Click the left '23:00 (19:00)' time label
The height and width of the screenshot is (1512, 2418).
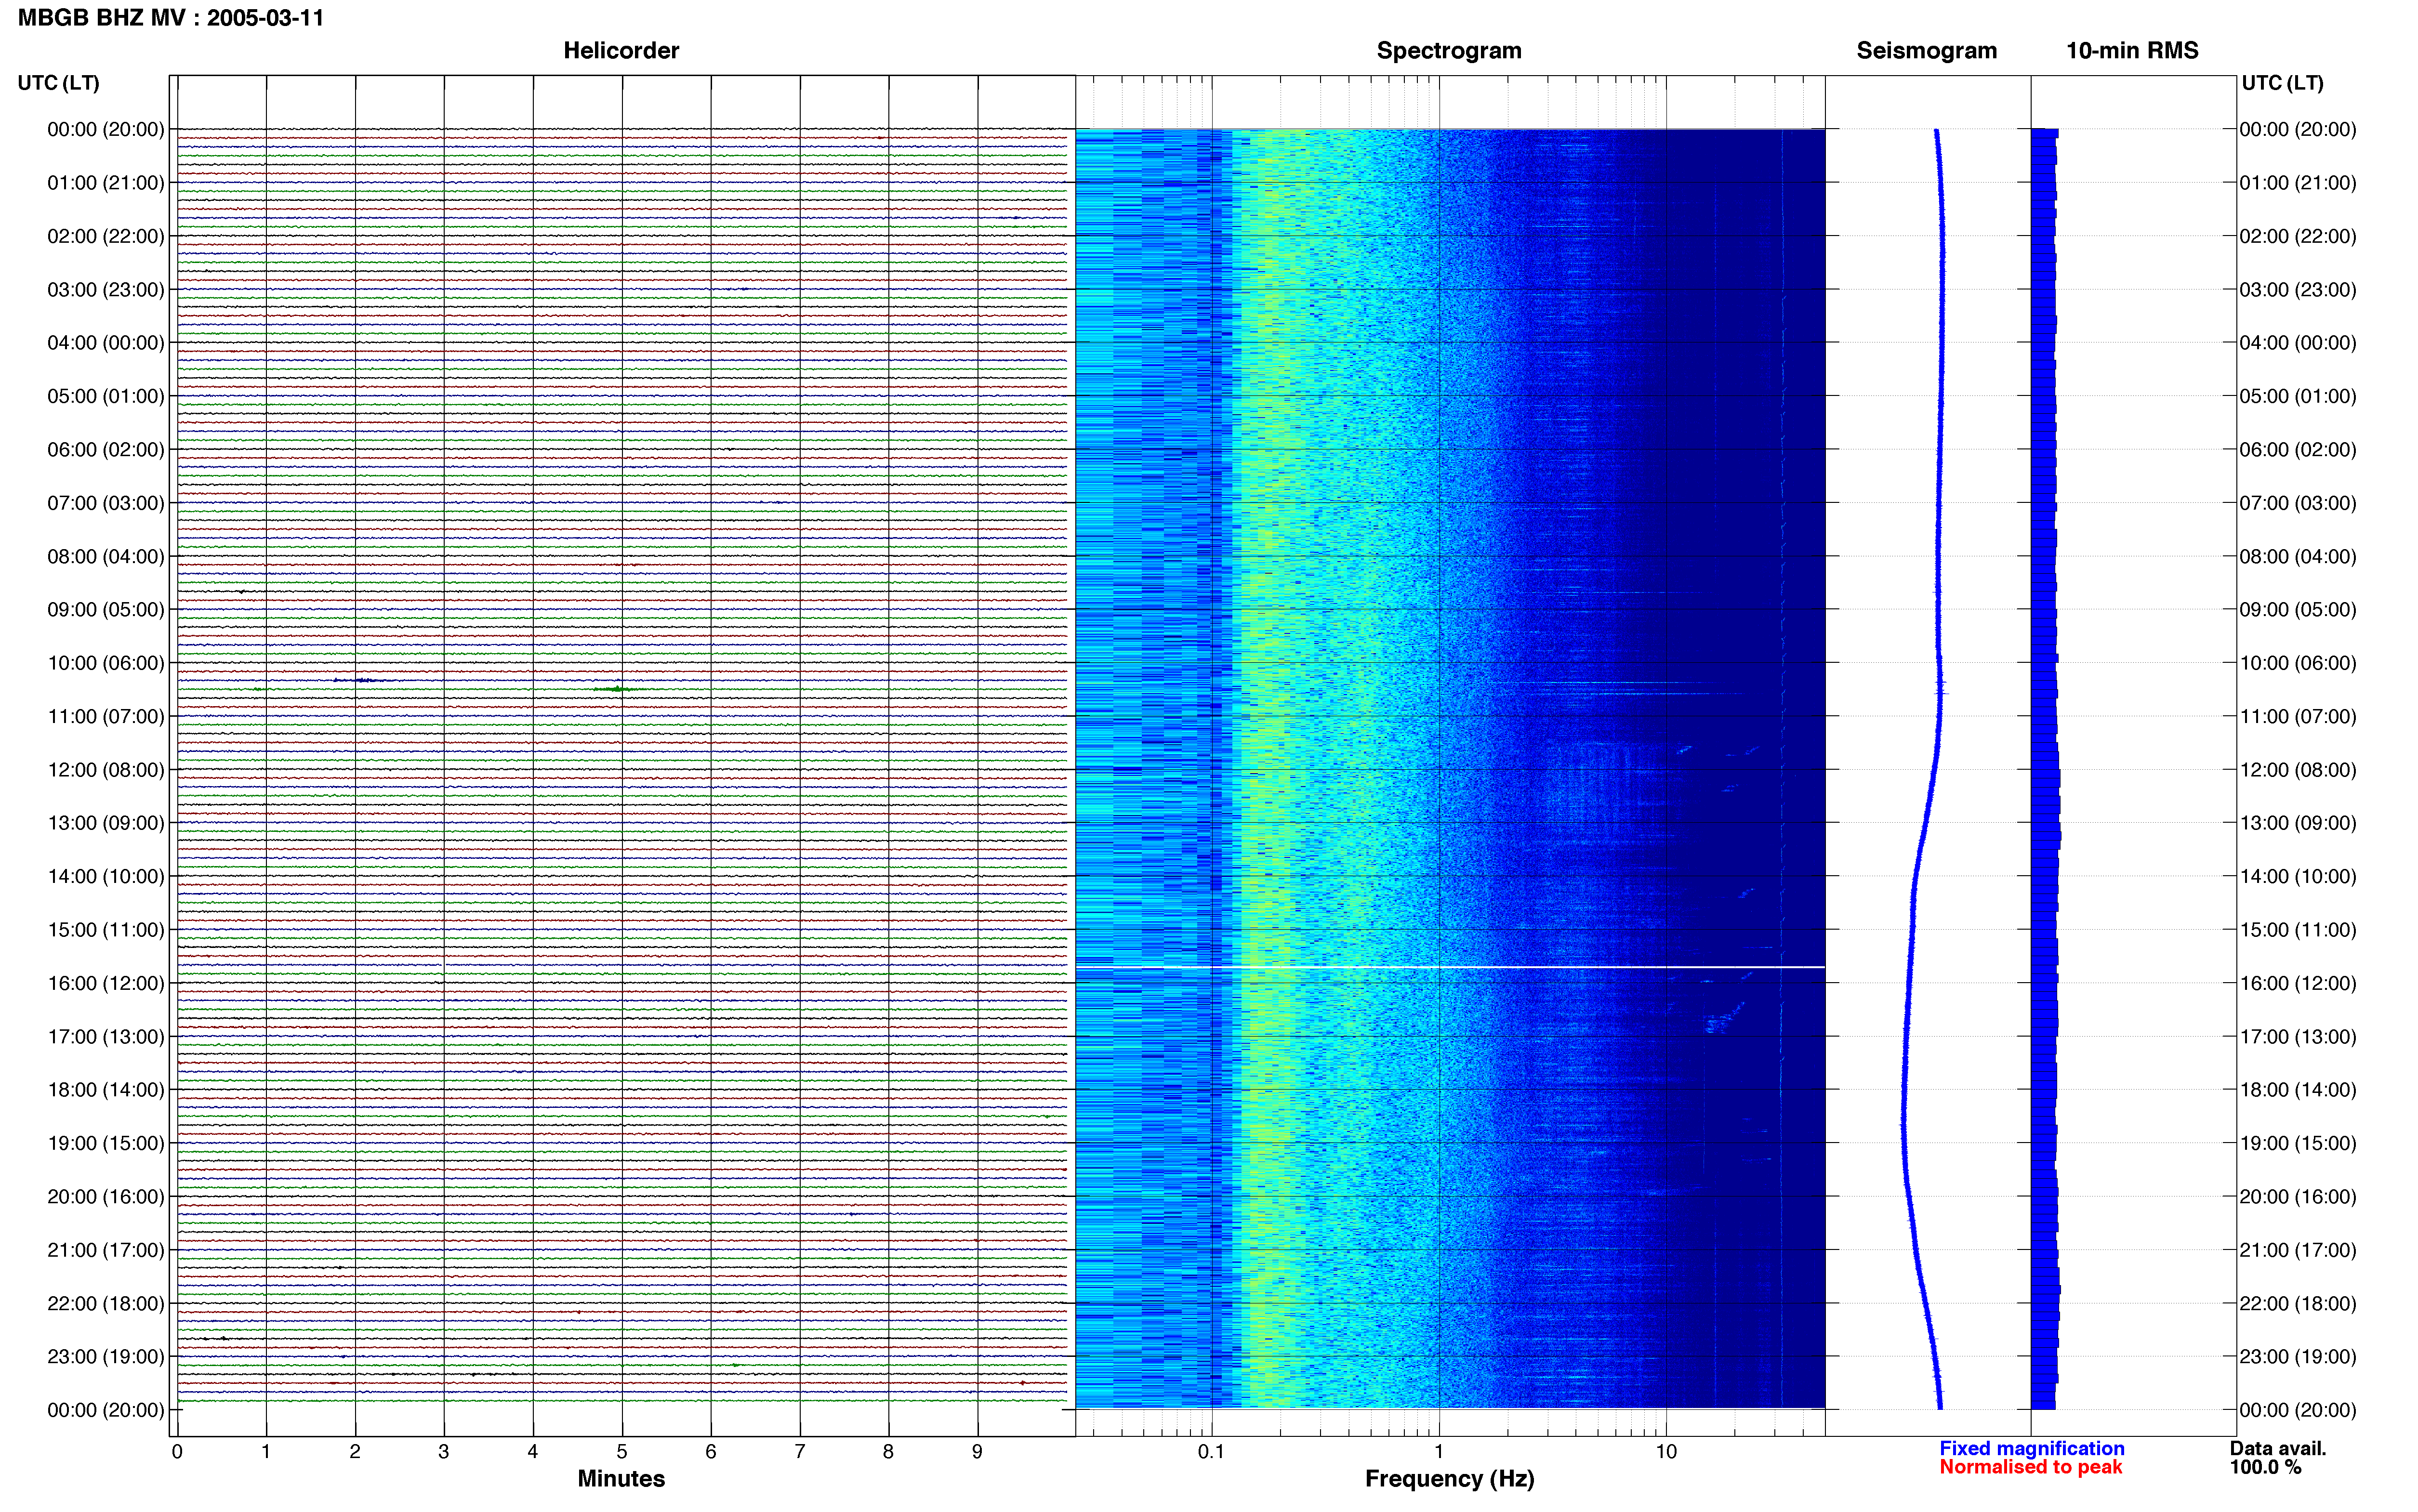[106, 1357]
